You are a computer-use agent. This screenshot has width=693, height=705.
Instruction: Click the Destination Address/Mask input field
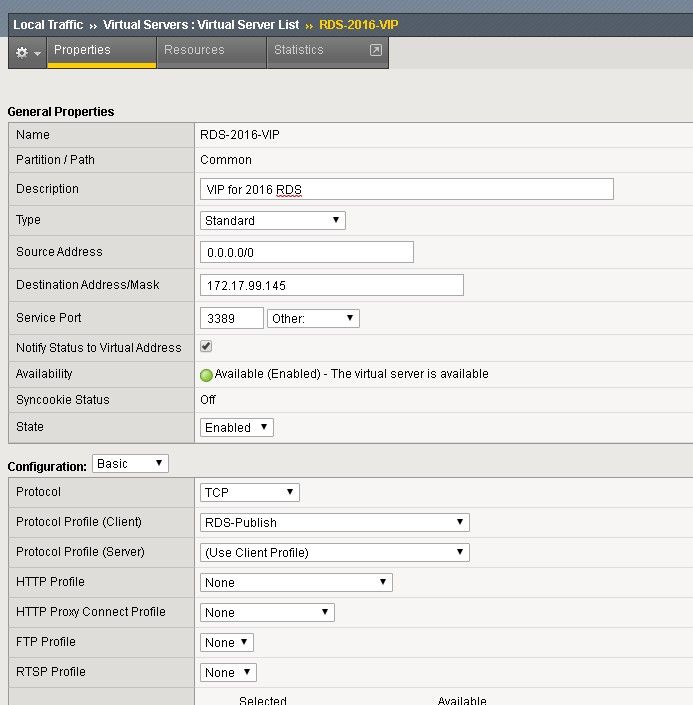[x=332, y=286]
